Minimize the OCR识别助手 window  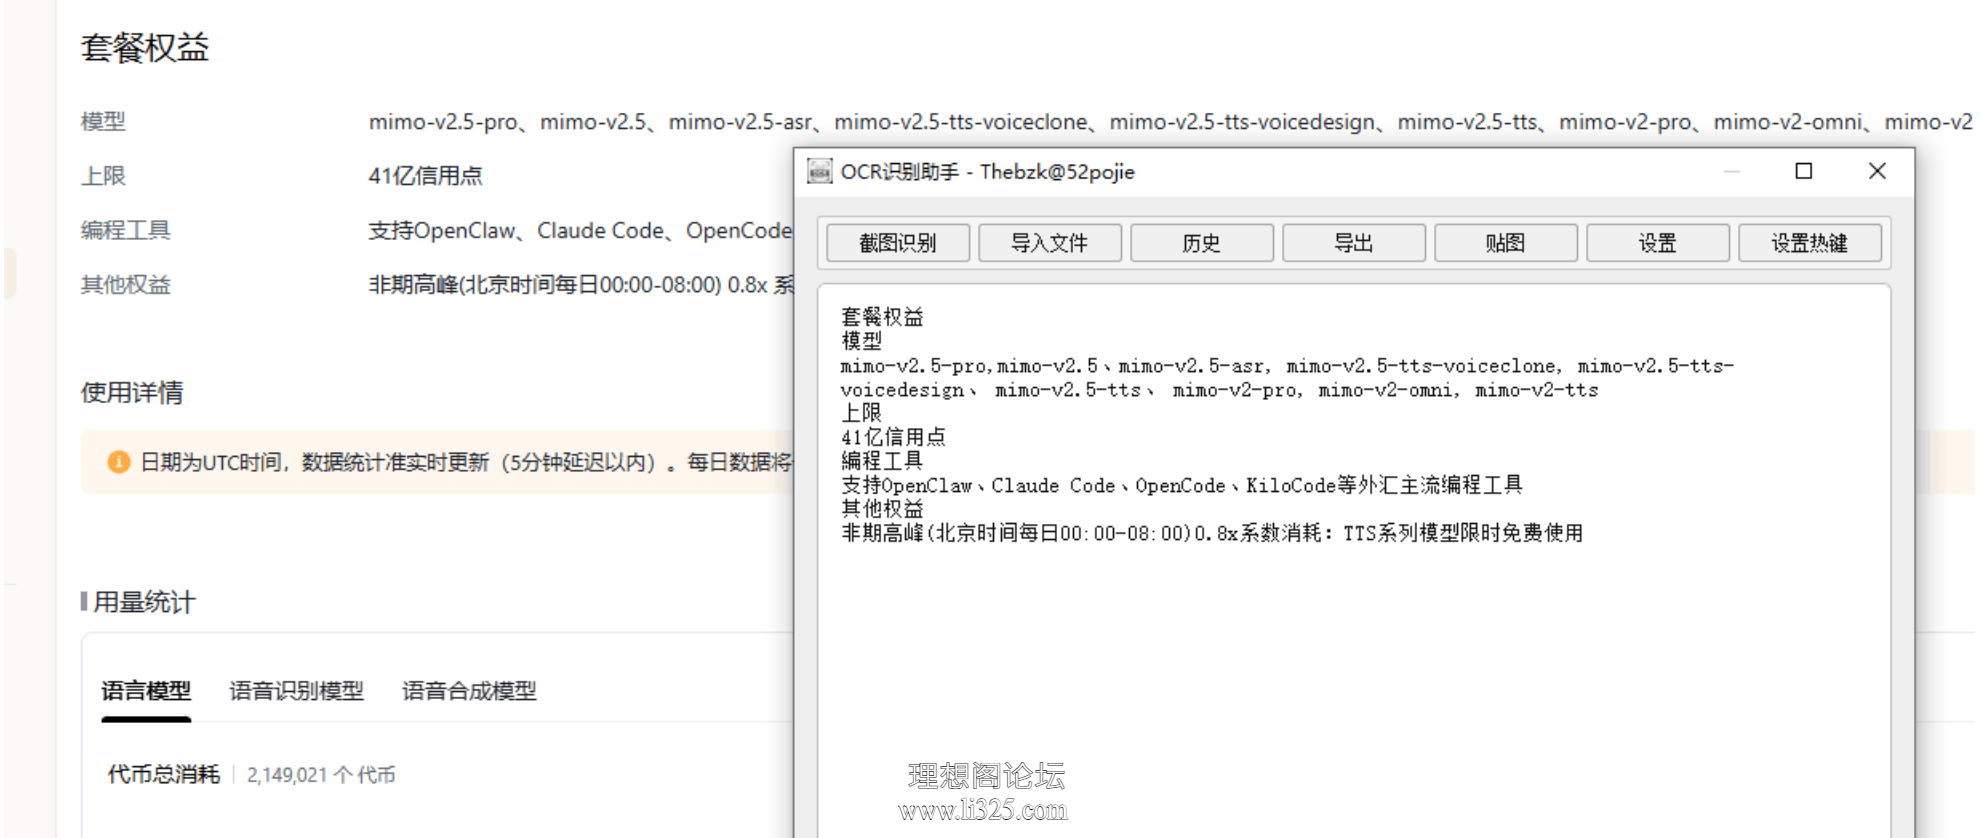pos(1732,171)
